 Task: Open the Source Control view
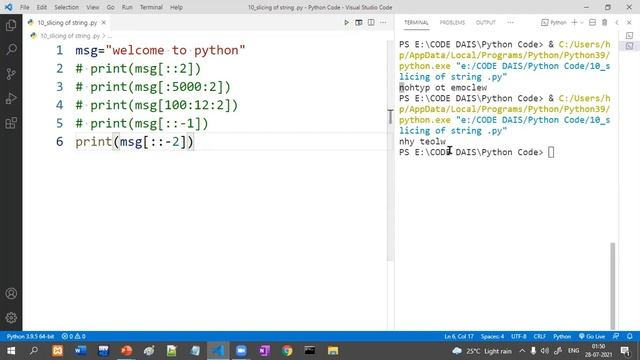[x=11, y=74]
